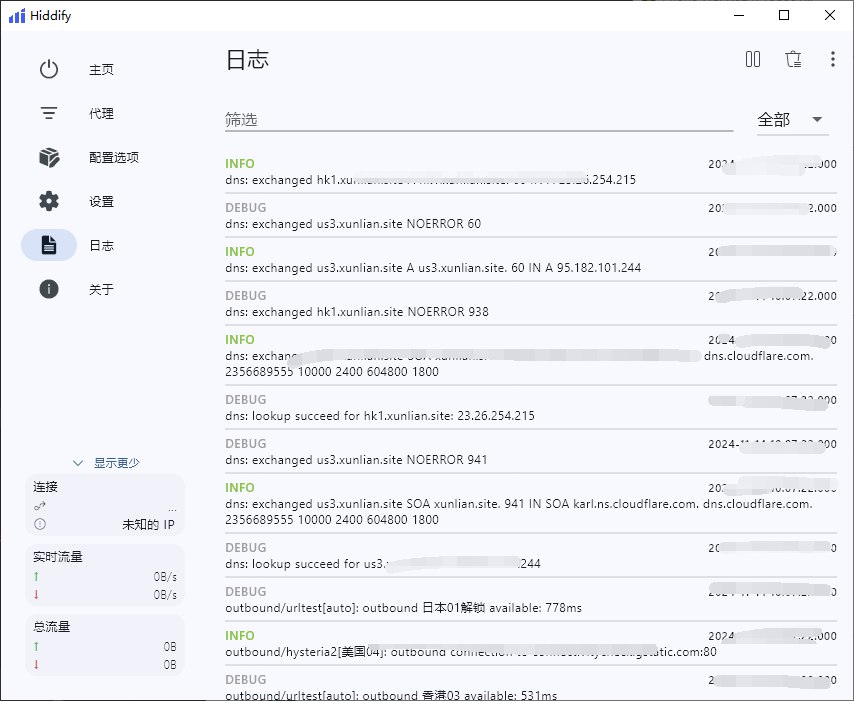Viewport: 854px width, 701px height.
Task: Click the 代理 filter-lines icon
Action: pos(49,113)
